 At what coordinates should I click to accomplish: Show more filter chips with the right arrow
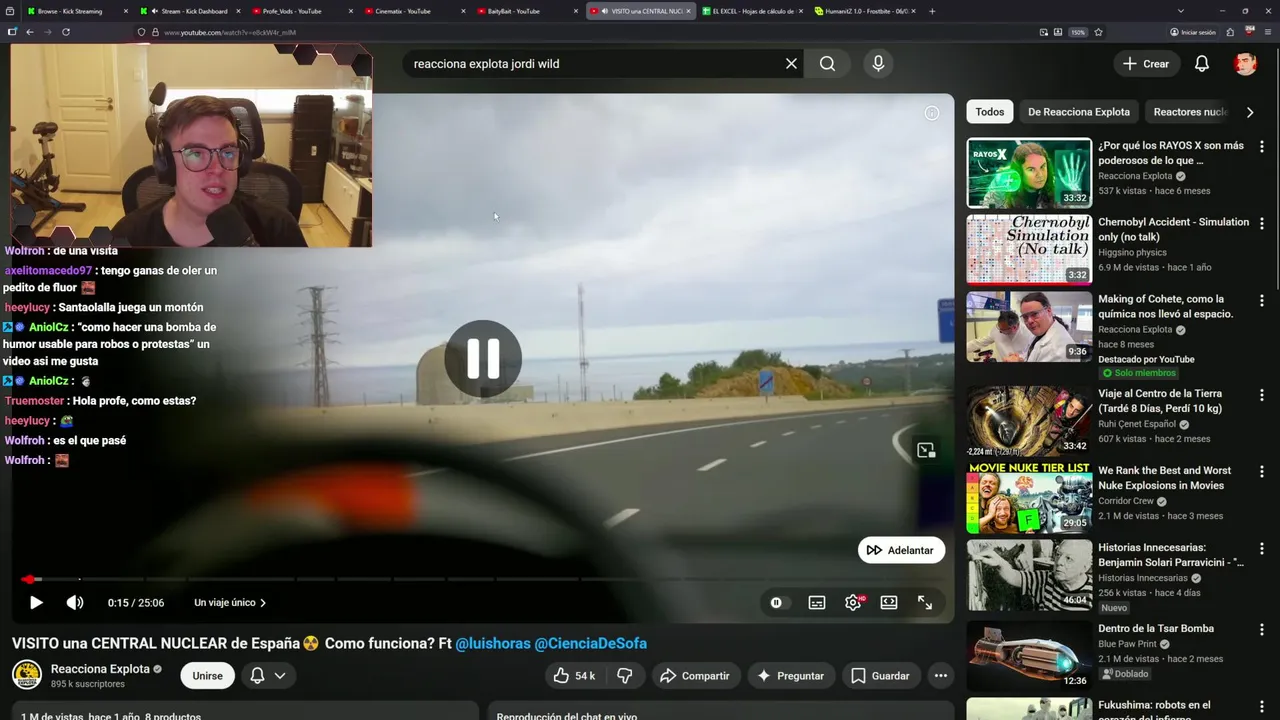point(1250,112)
